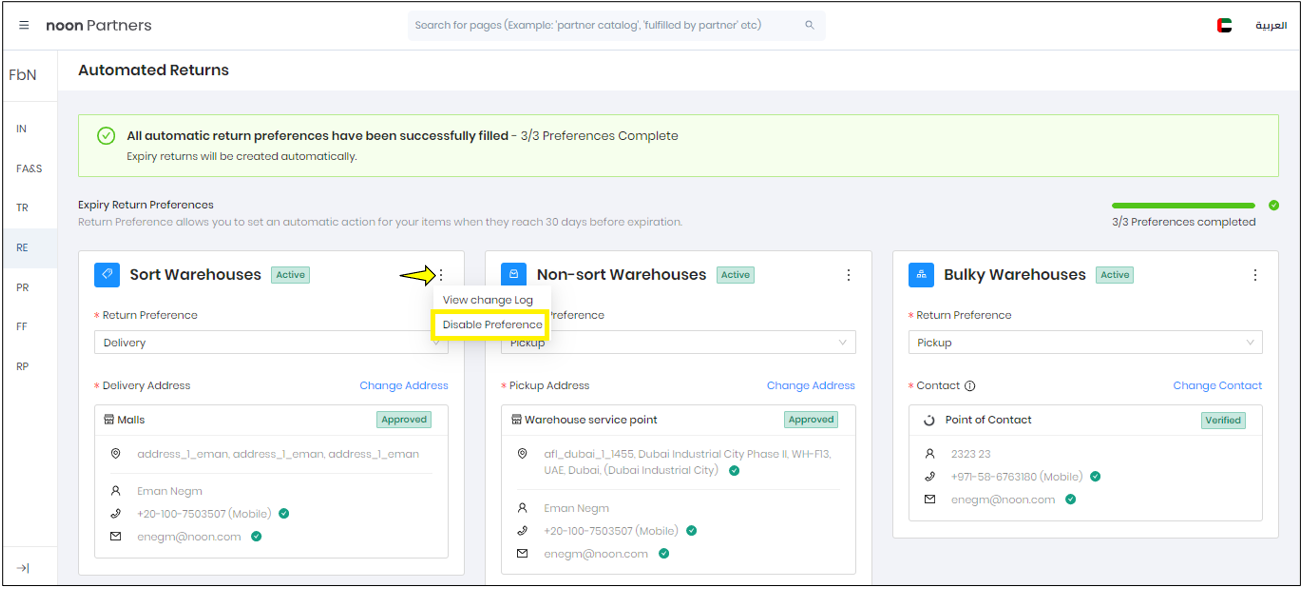Click phone icon beside +971-58-6763180

pos(930,477)
